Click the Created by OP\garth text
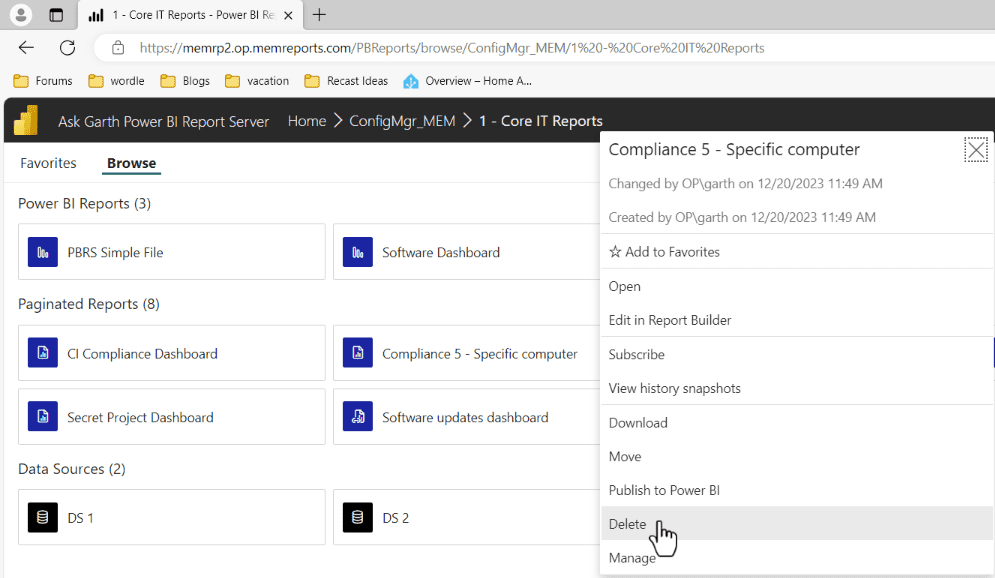Screen dimensions: 995x578 [742, 217]
